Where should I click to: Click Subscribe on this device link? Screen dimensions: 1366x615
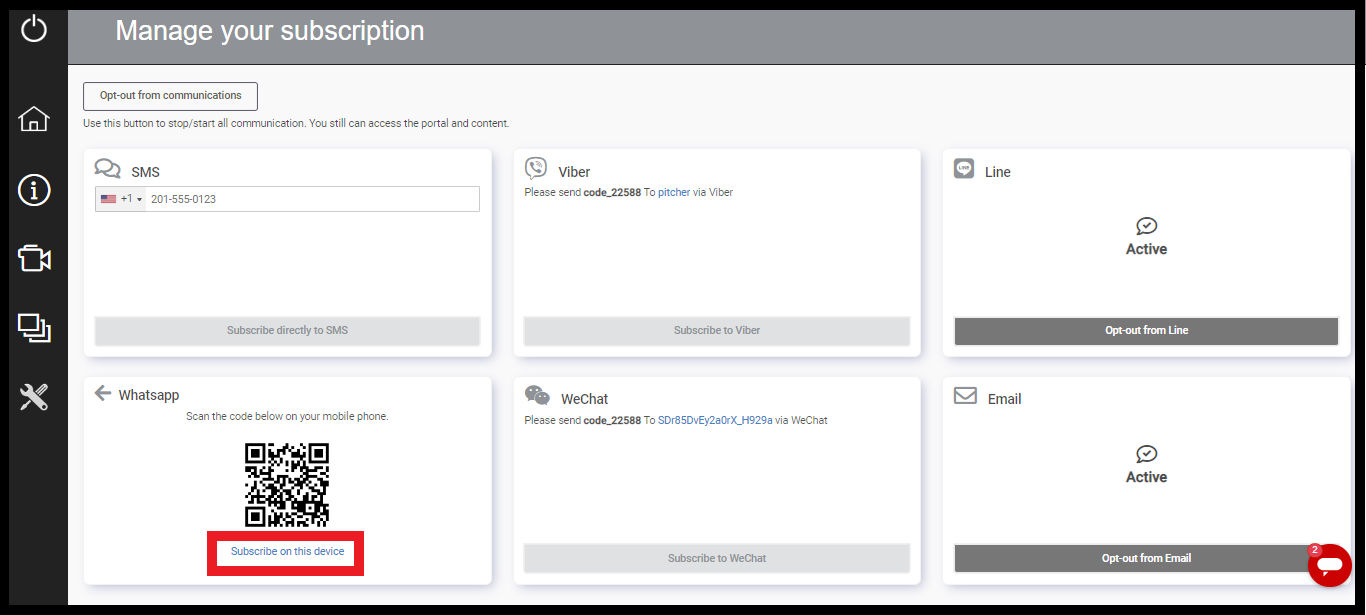287,552
